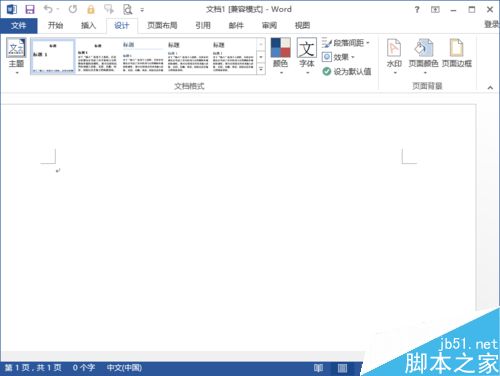Open the 段落间距 paragraph spacing dropdown
Image resolution: width=500 pixels, height=376 pixels.
point(346,43)
